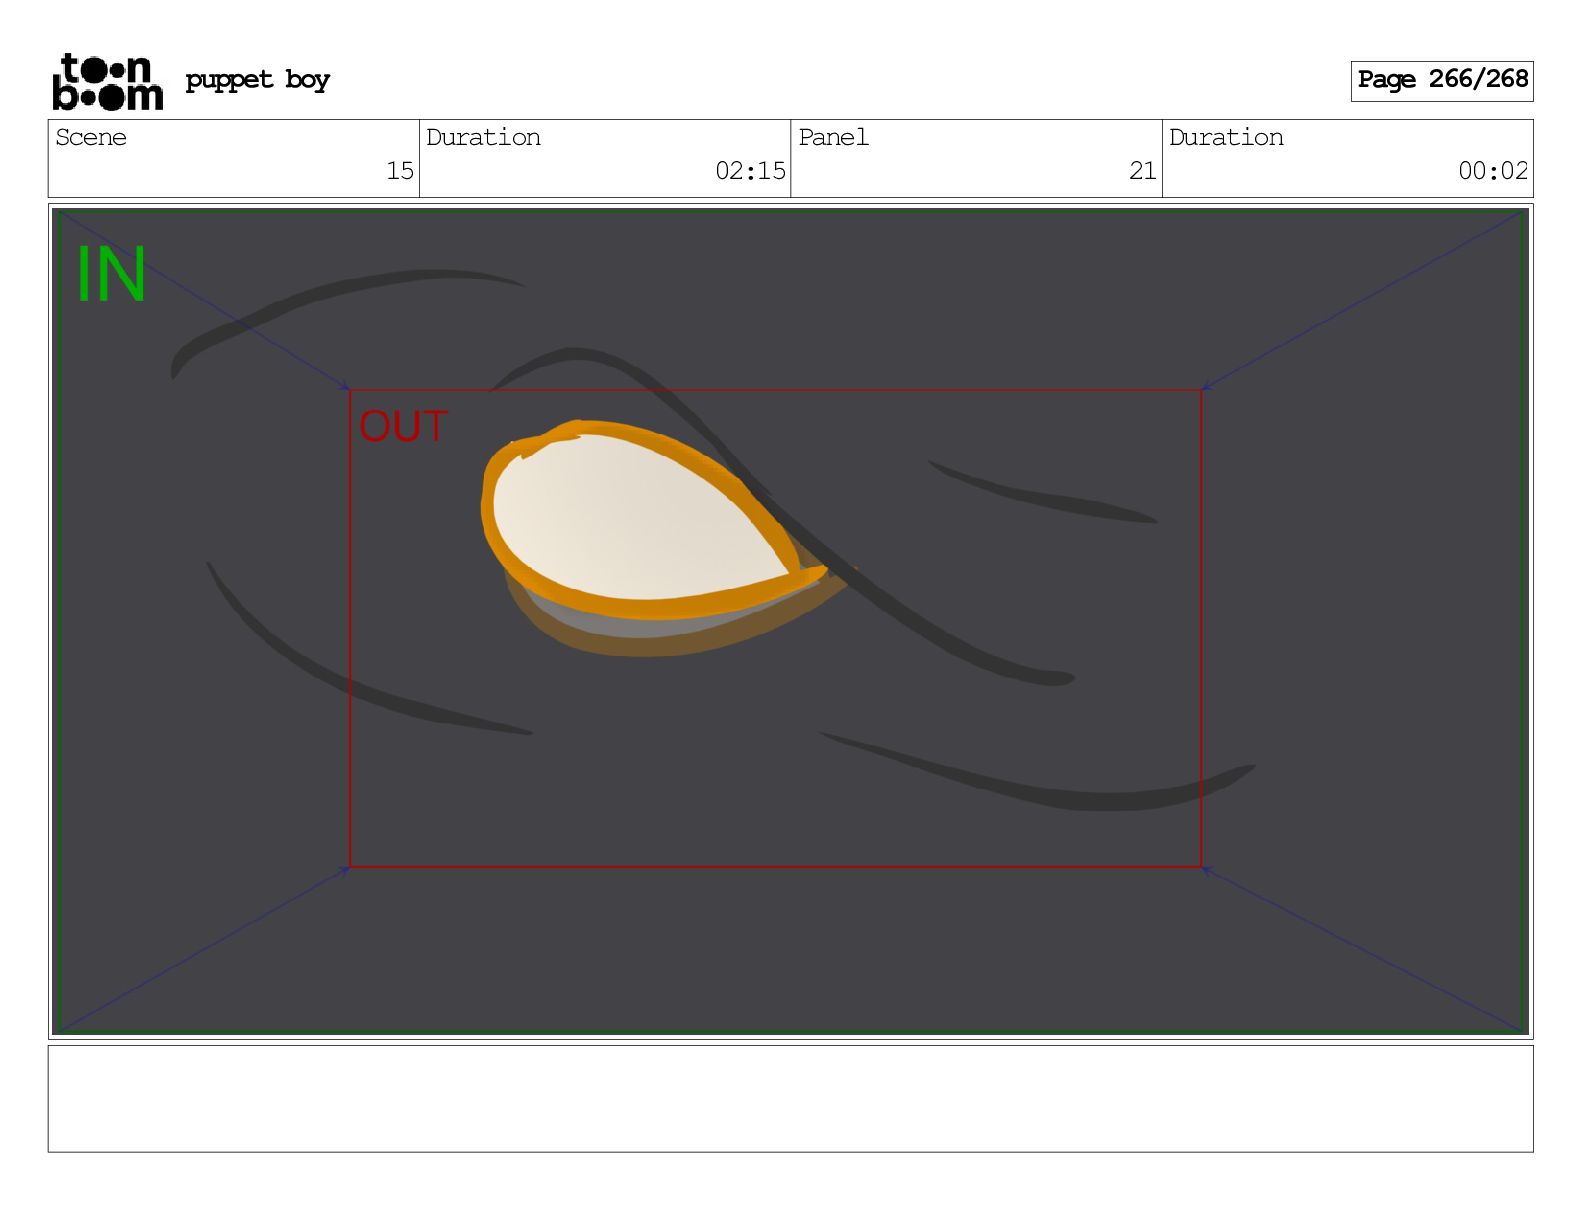Click the scene duration value '02:15'

pos(750,171)
